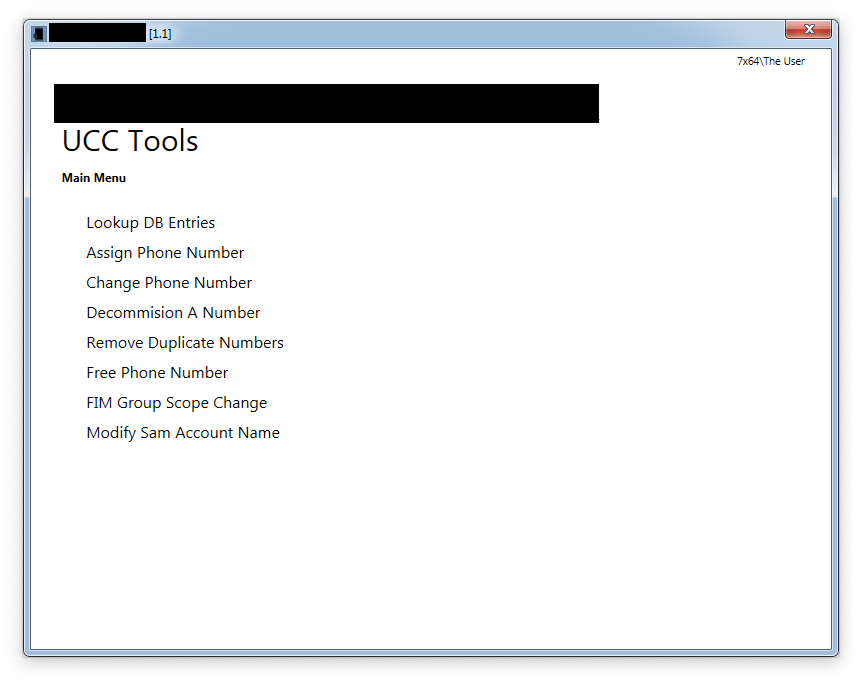Viewport: 862px width, 684px height.
Task: Click the bold Main Menu label
Action: click(x=94, y=178)
